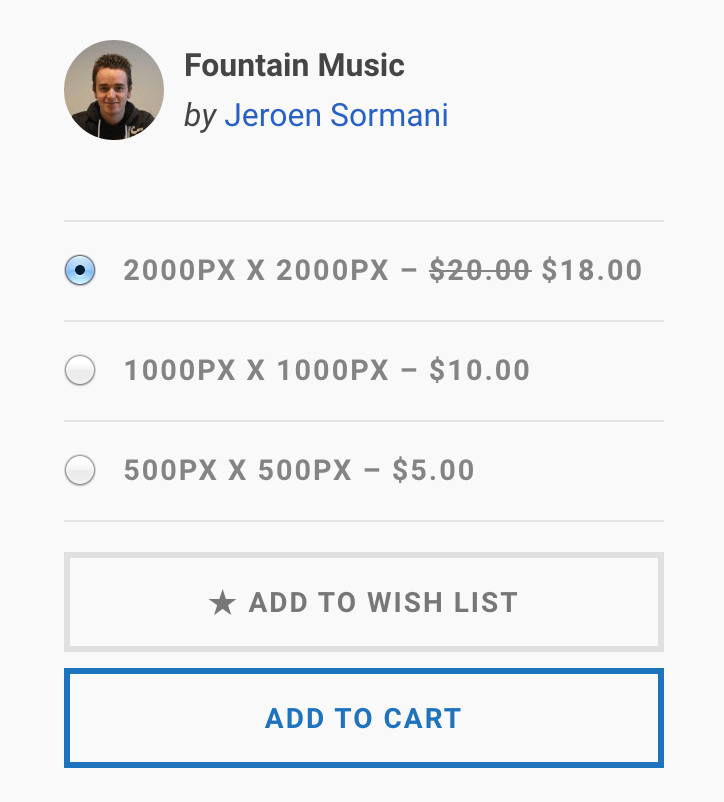Viewport: 724px width, 802px height.
Task: Click the Add to Wish List button
Action: [364, 602]
